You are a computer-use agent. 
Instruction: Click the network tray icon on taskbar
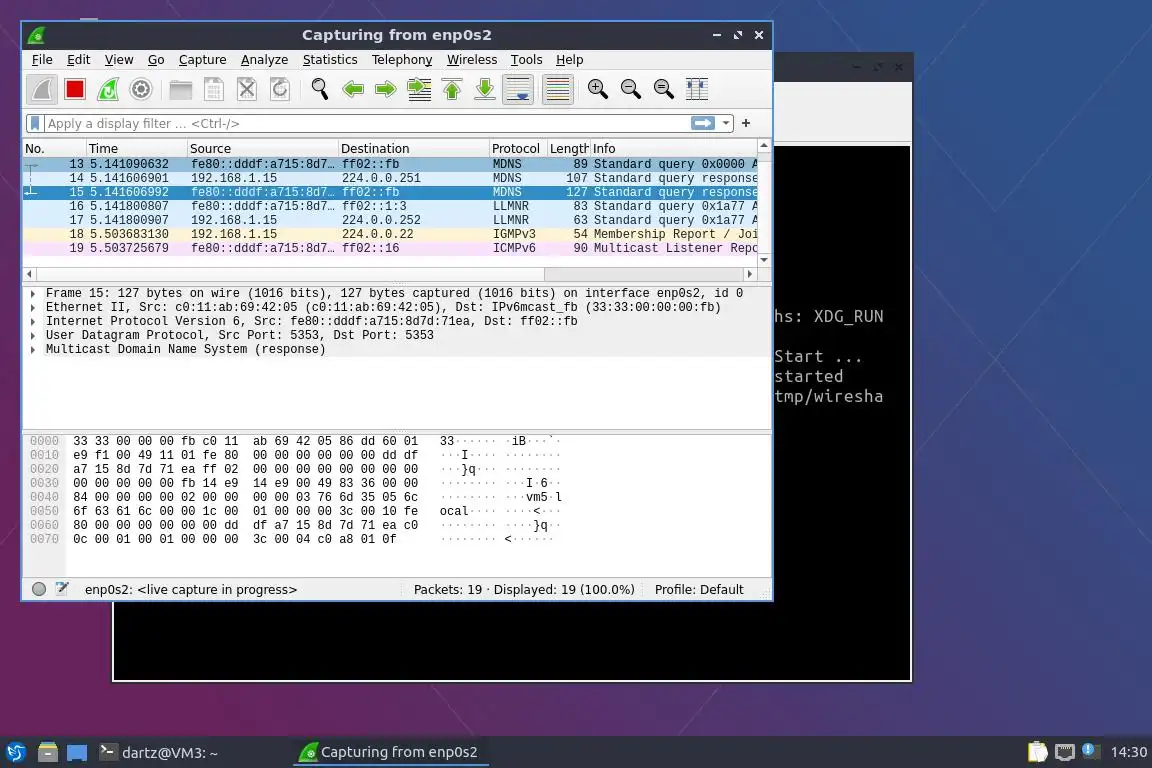coord(1065,752)
